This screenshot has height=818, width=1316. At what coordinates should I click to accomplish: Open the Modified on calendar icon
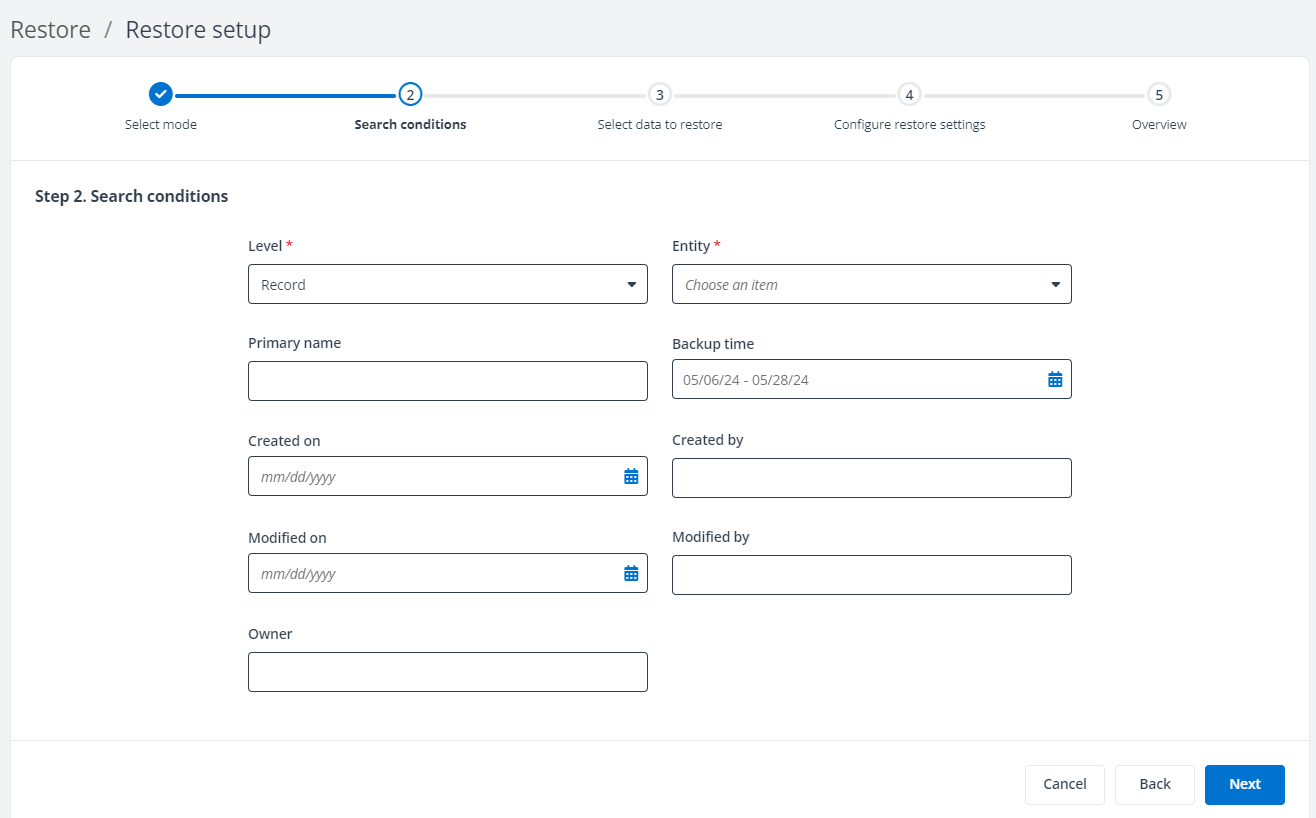(631, 572)
